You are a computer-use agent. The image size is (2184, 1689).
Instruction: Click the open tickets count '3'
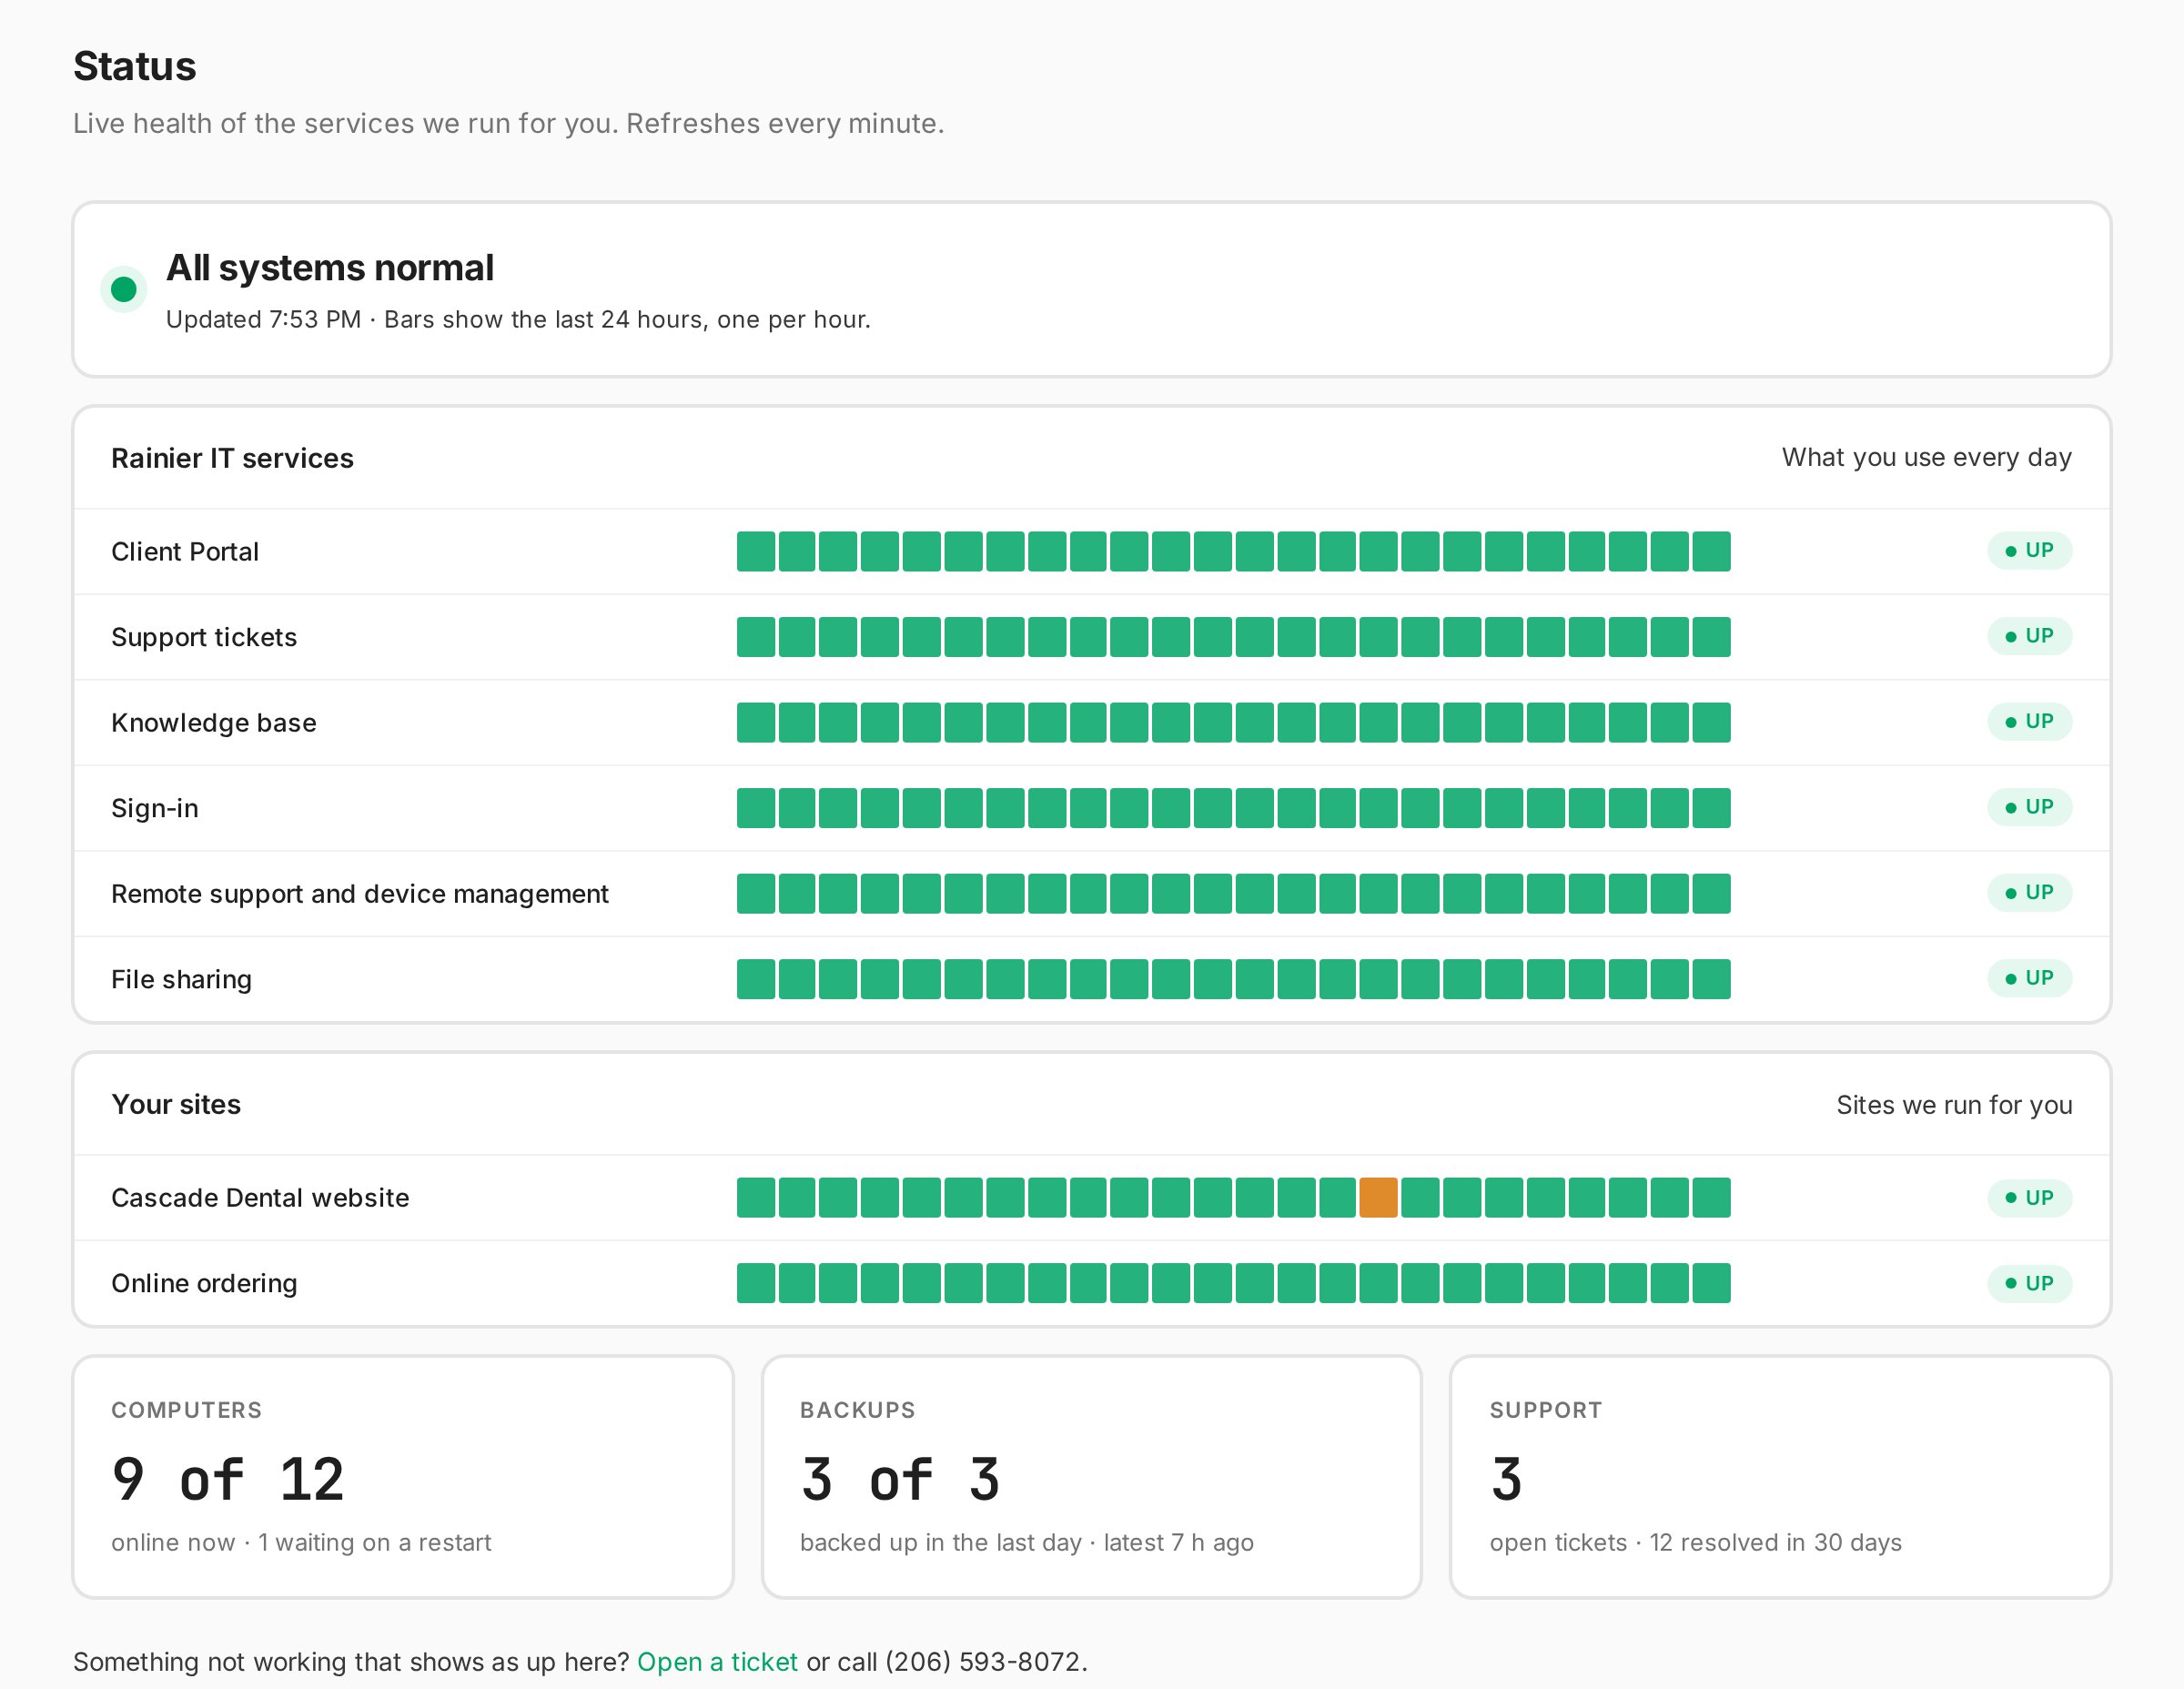tap(1507, 1479)
